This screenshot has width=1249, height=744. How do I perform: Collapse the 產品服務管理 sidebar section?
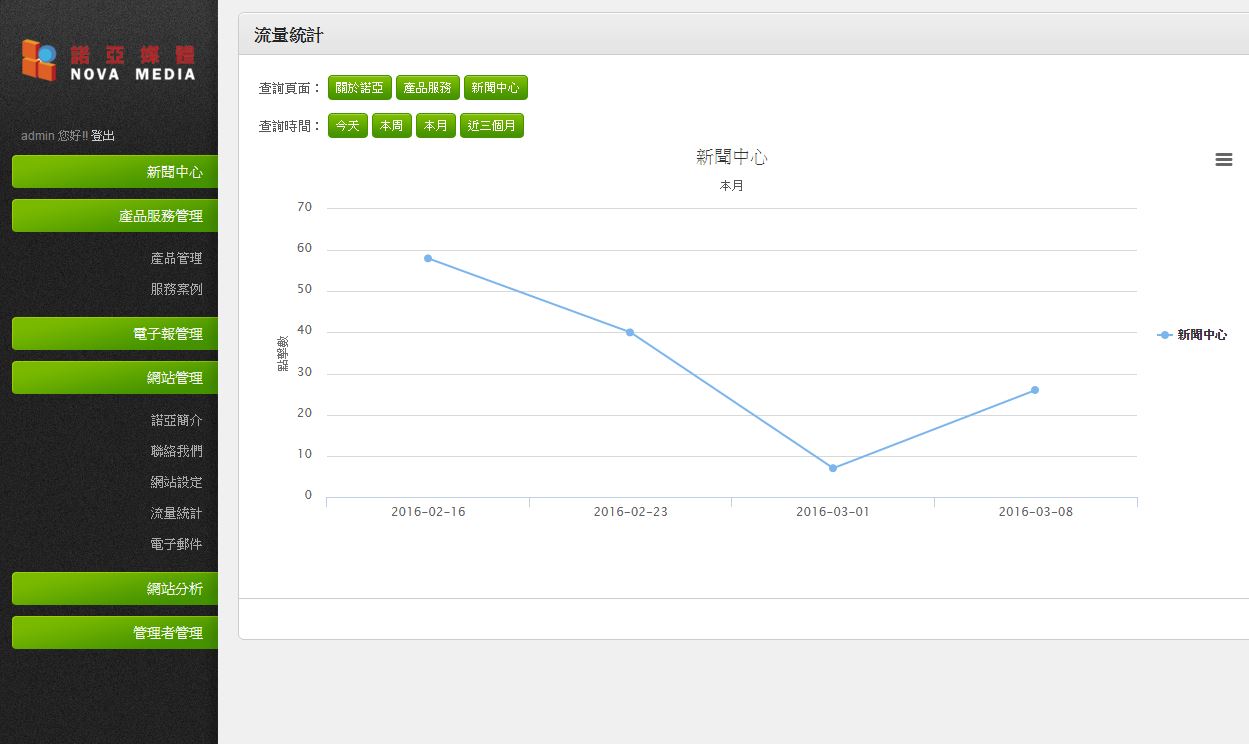[115, 216]
